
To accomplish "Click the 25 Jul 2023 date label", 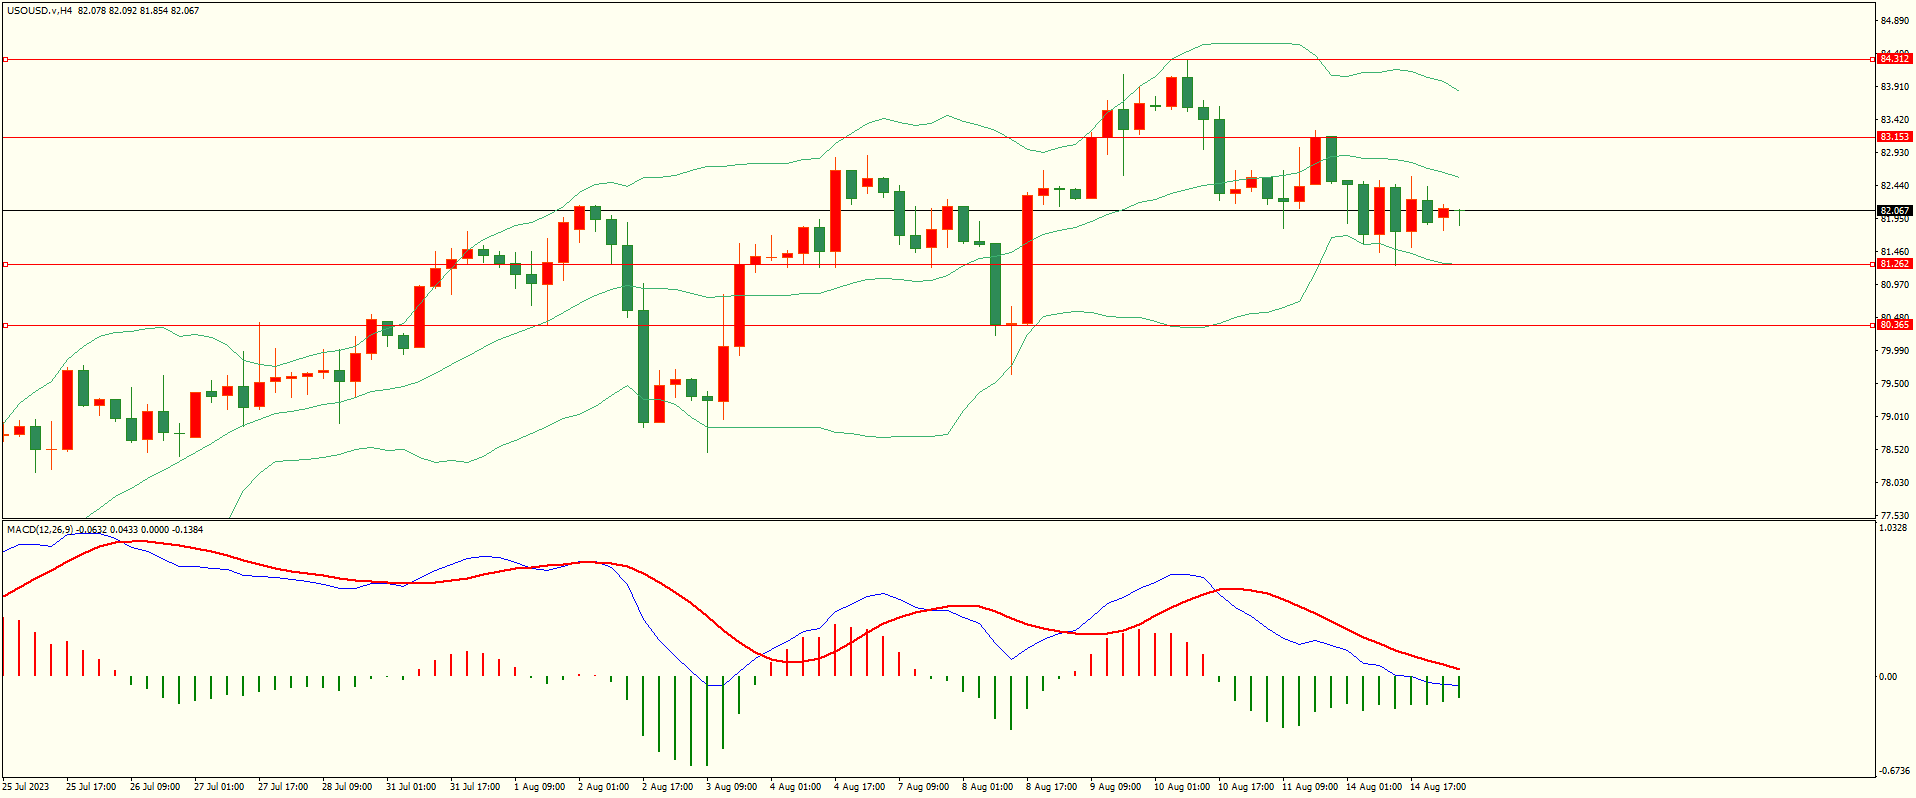I will click(26, 787).
